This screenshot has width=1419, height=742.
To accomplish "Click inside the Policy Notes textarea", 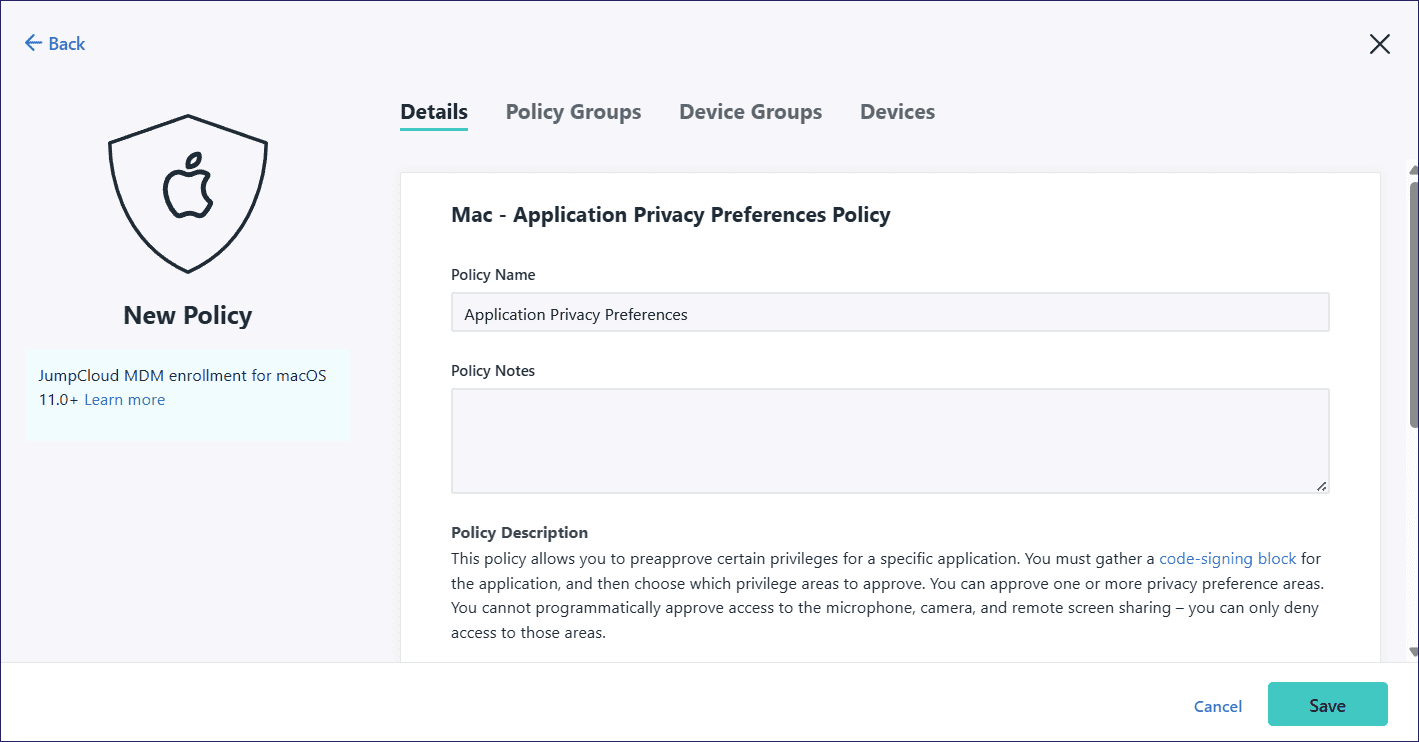I will tap(890, 440).
